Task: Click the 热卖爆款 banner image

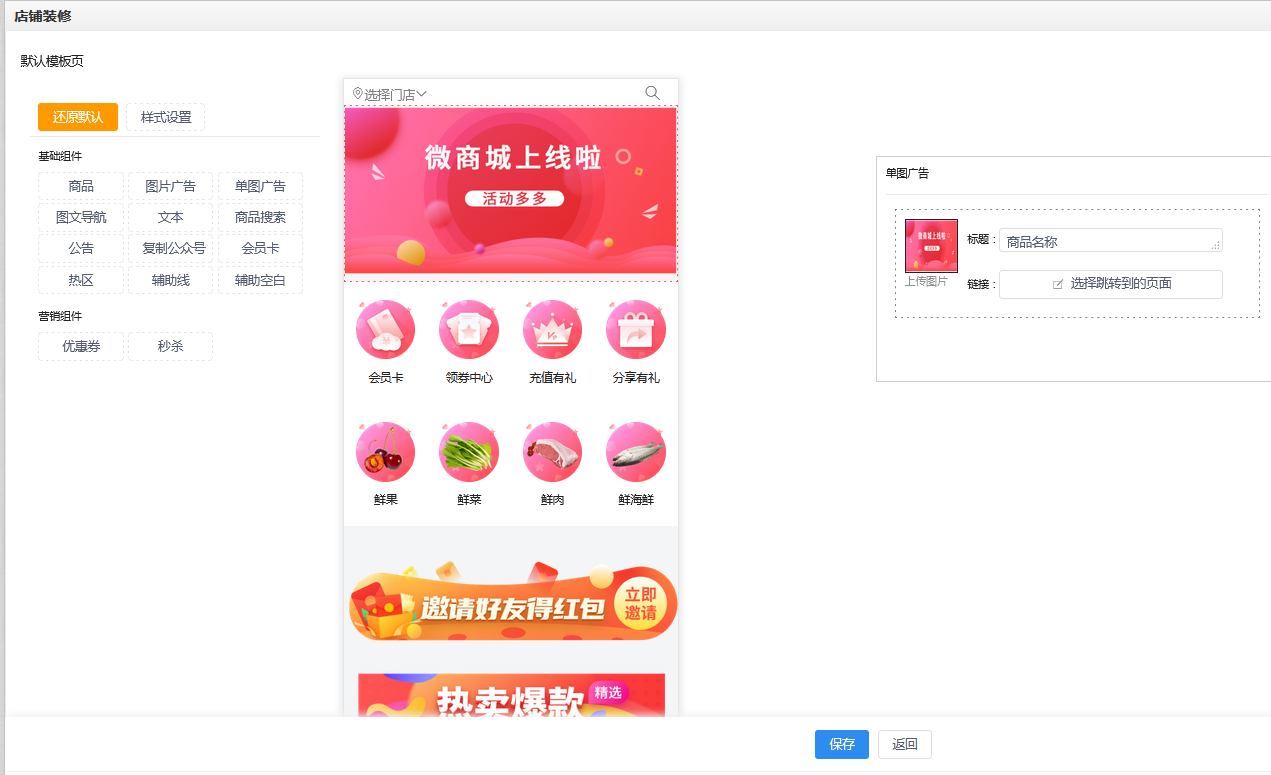Action: pos(511,695)
